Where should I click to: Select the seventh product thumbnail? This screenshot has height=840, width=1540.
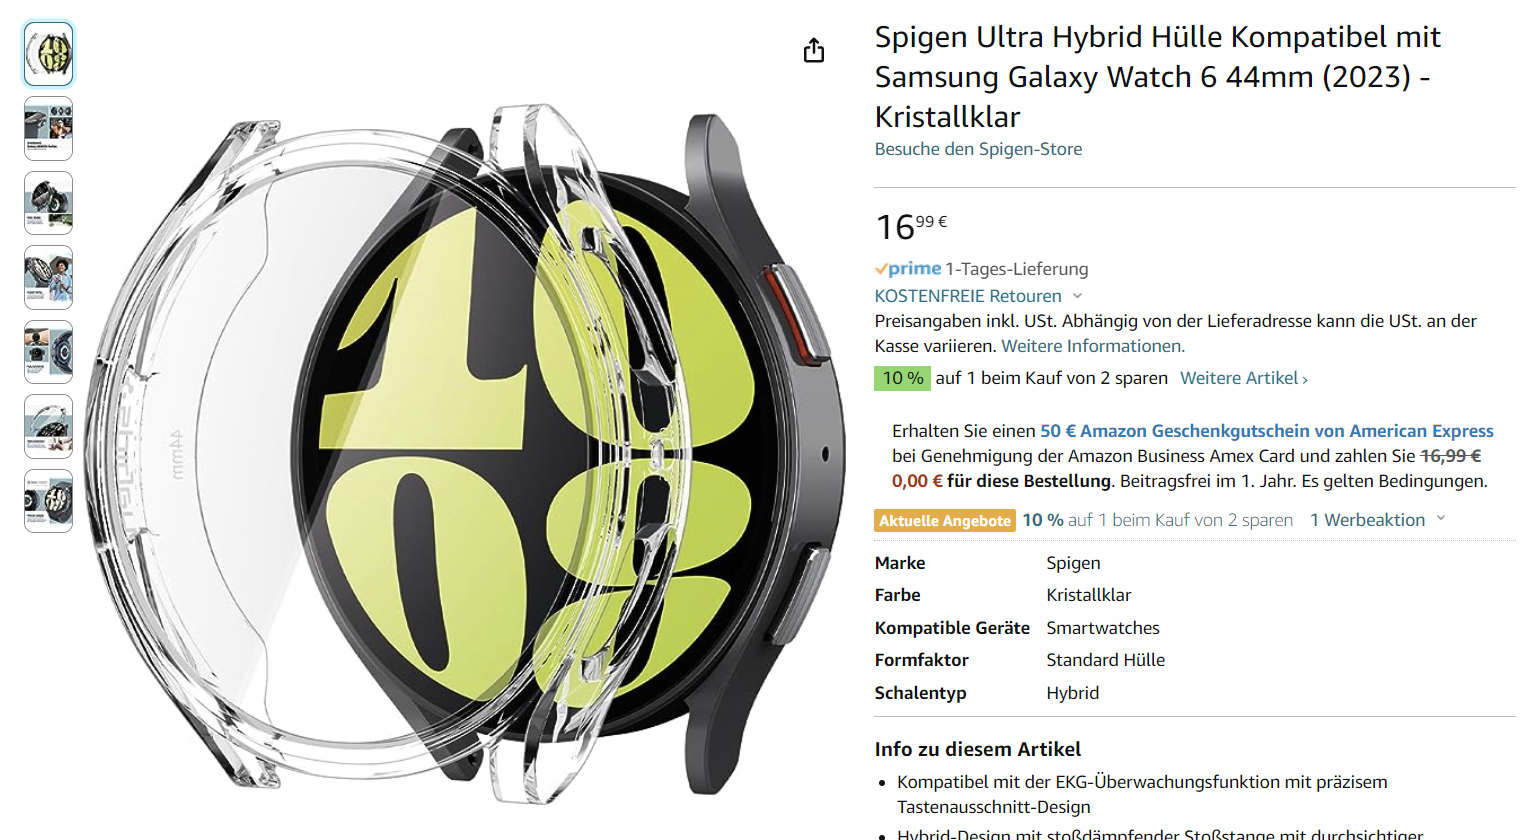point(48,501)
